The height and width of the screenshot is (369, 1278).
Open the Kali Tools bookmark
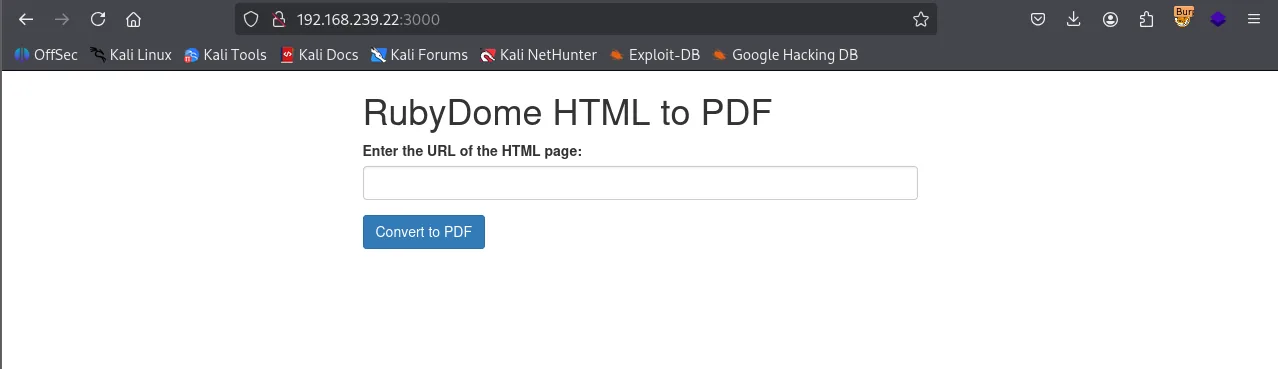click(x=225, y=55)
